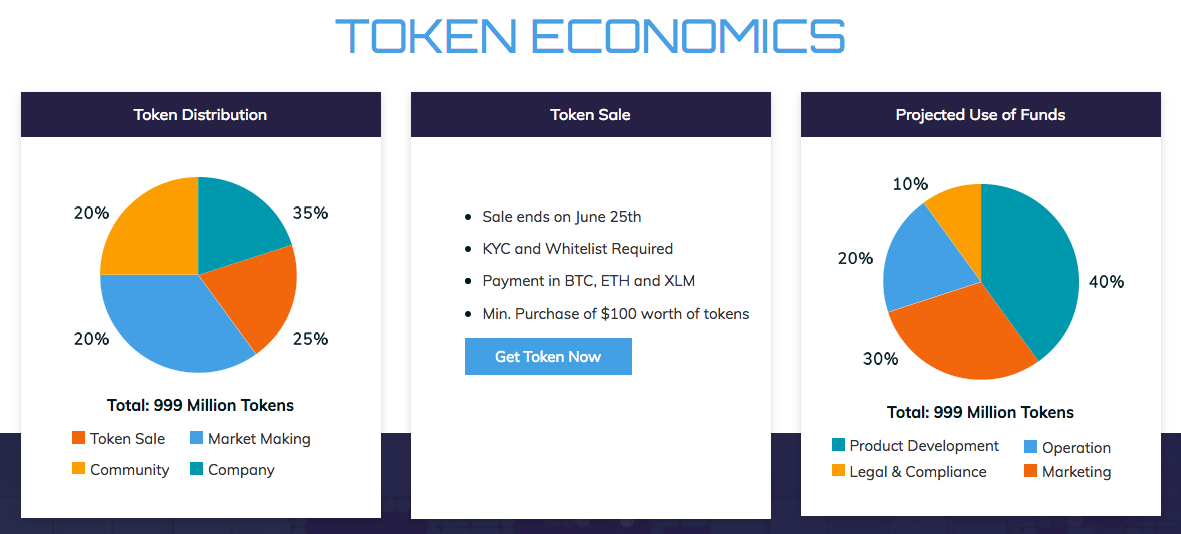This screenshot has width=1181, height=534.
Task: Click the blue Operation legend swatch
Action: [x=1031, y=447]
